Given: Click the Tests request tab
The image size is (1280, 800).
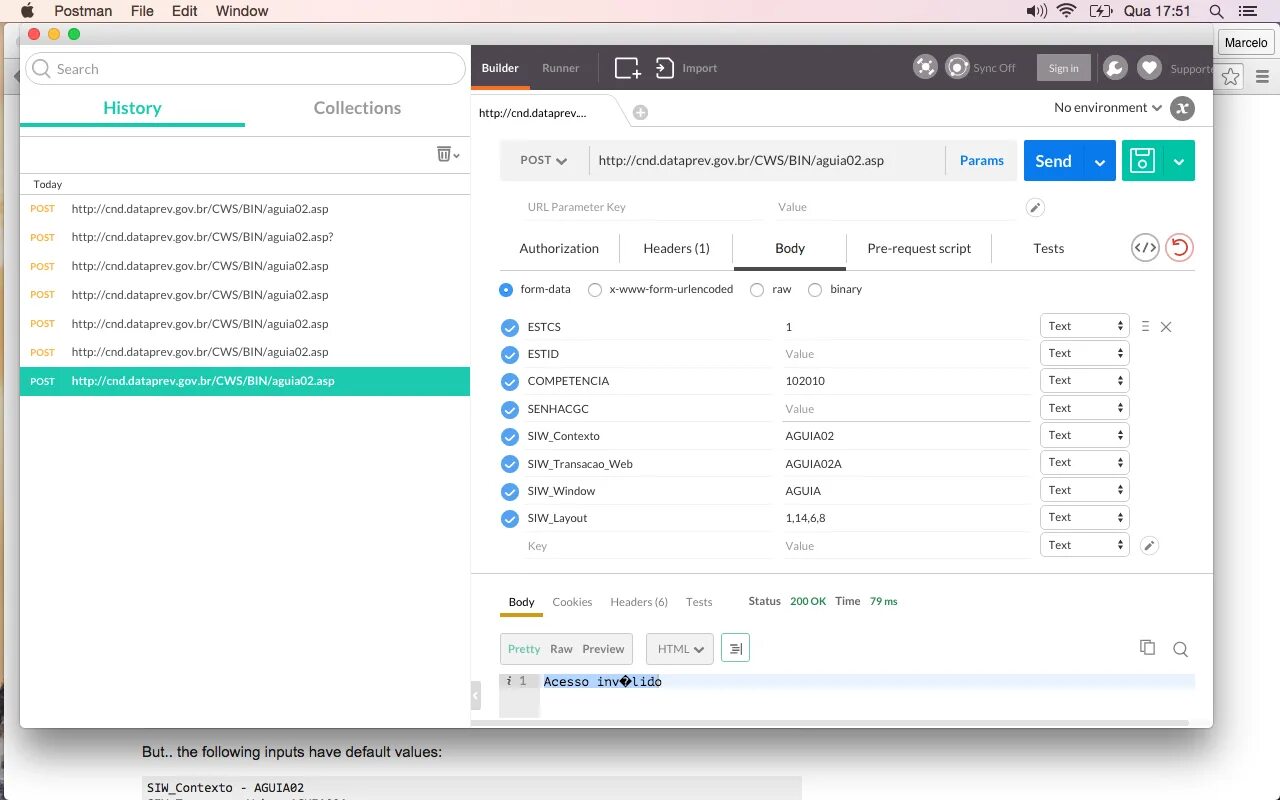Looking at the screenshot, I should click(x=1048, y=248).
